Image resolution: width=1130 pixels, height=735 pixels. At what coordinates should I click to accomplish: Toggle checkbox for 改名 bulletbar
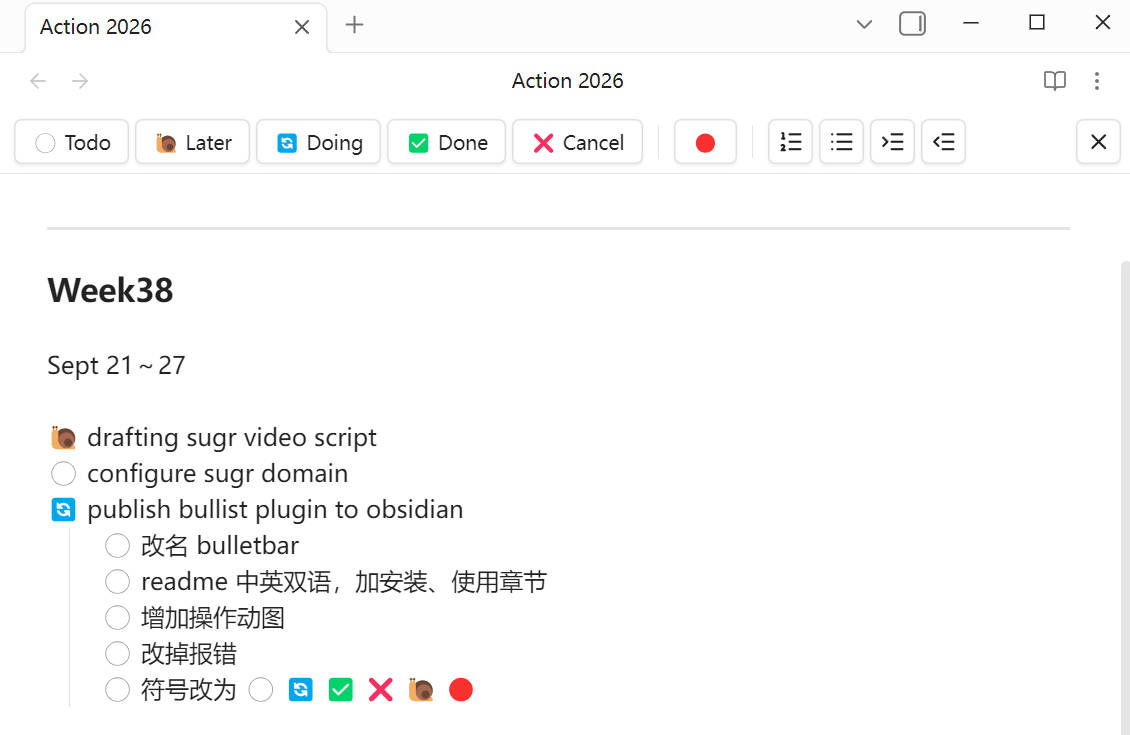117,545
